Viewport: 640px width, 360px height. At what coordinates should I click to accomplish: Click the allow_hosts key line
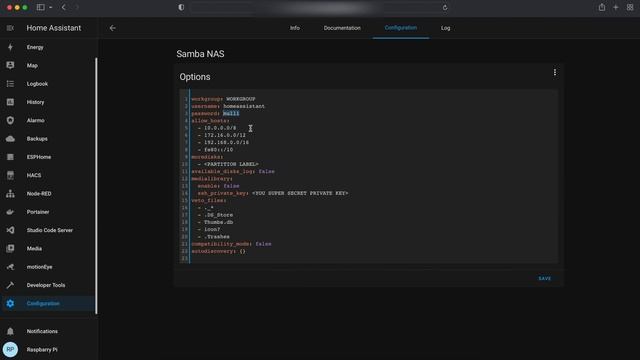point(210,121)
